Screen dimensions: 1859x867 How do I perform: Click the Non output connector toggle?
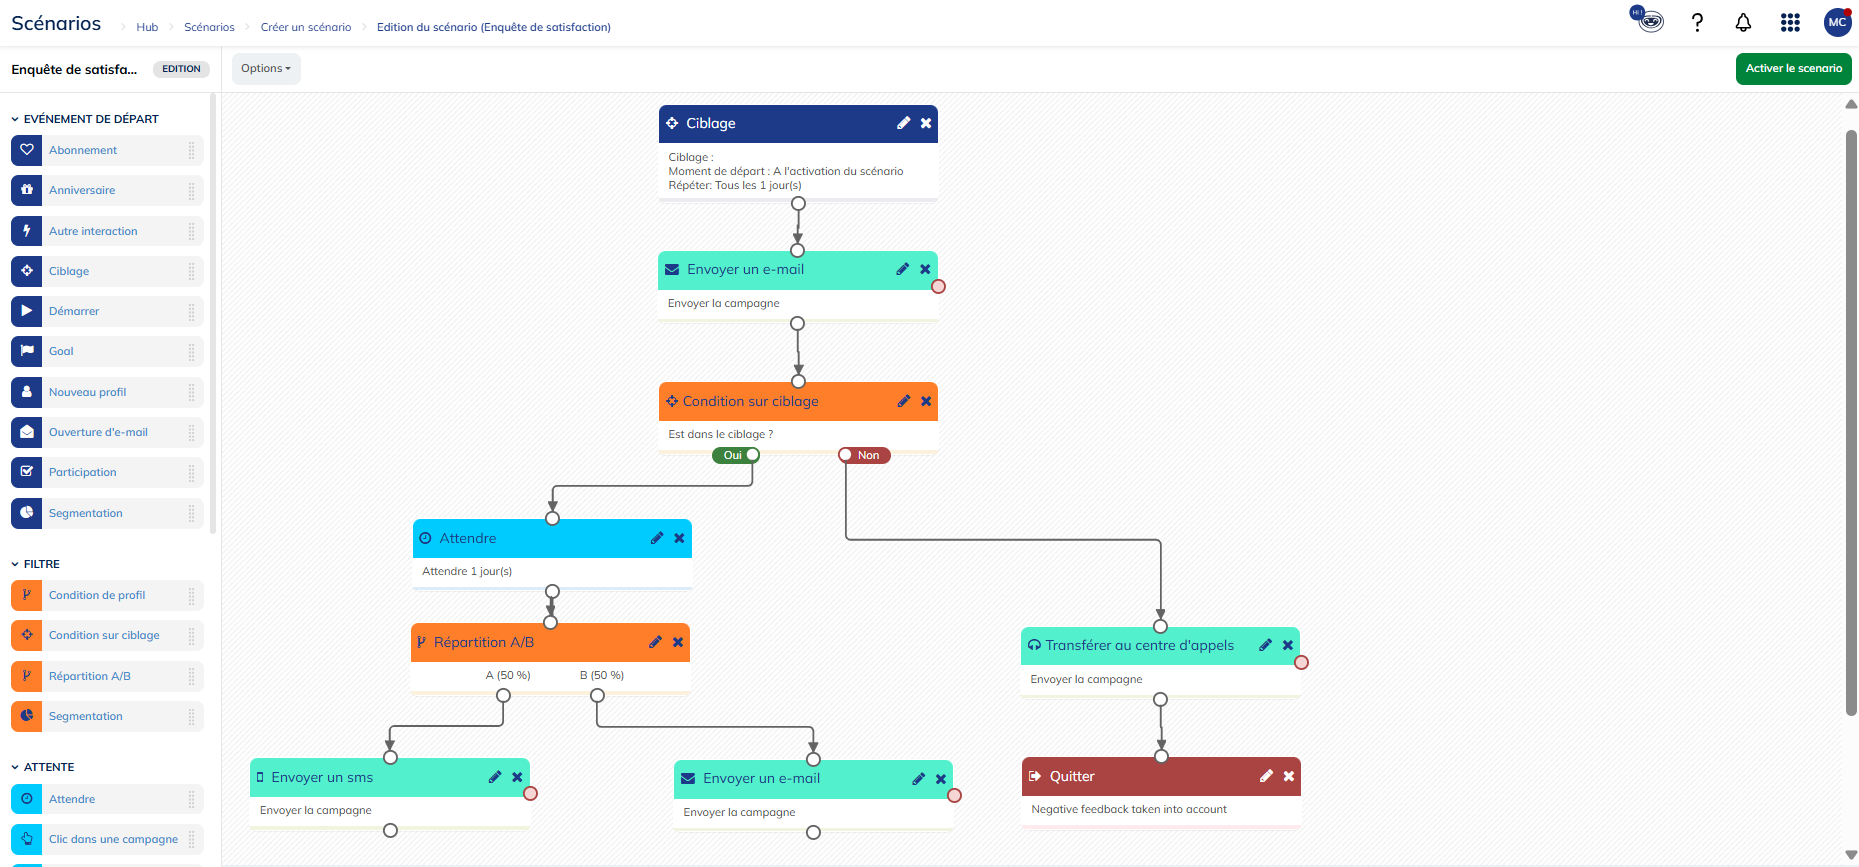click(846, 455)
